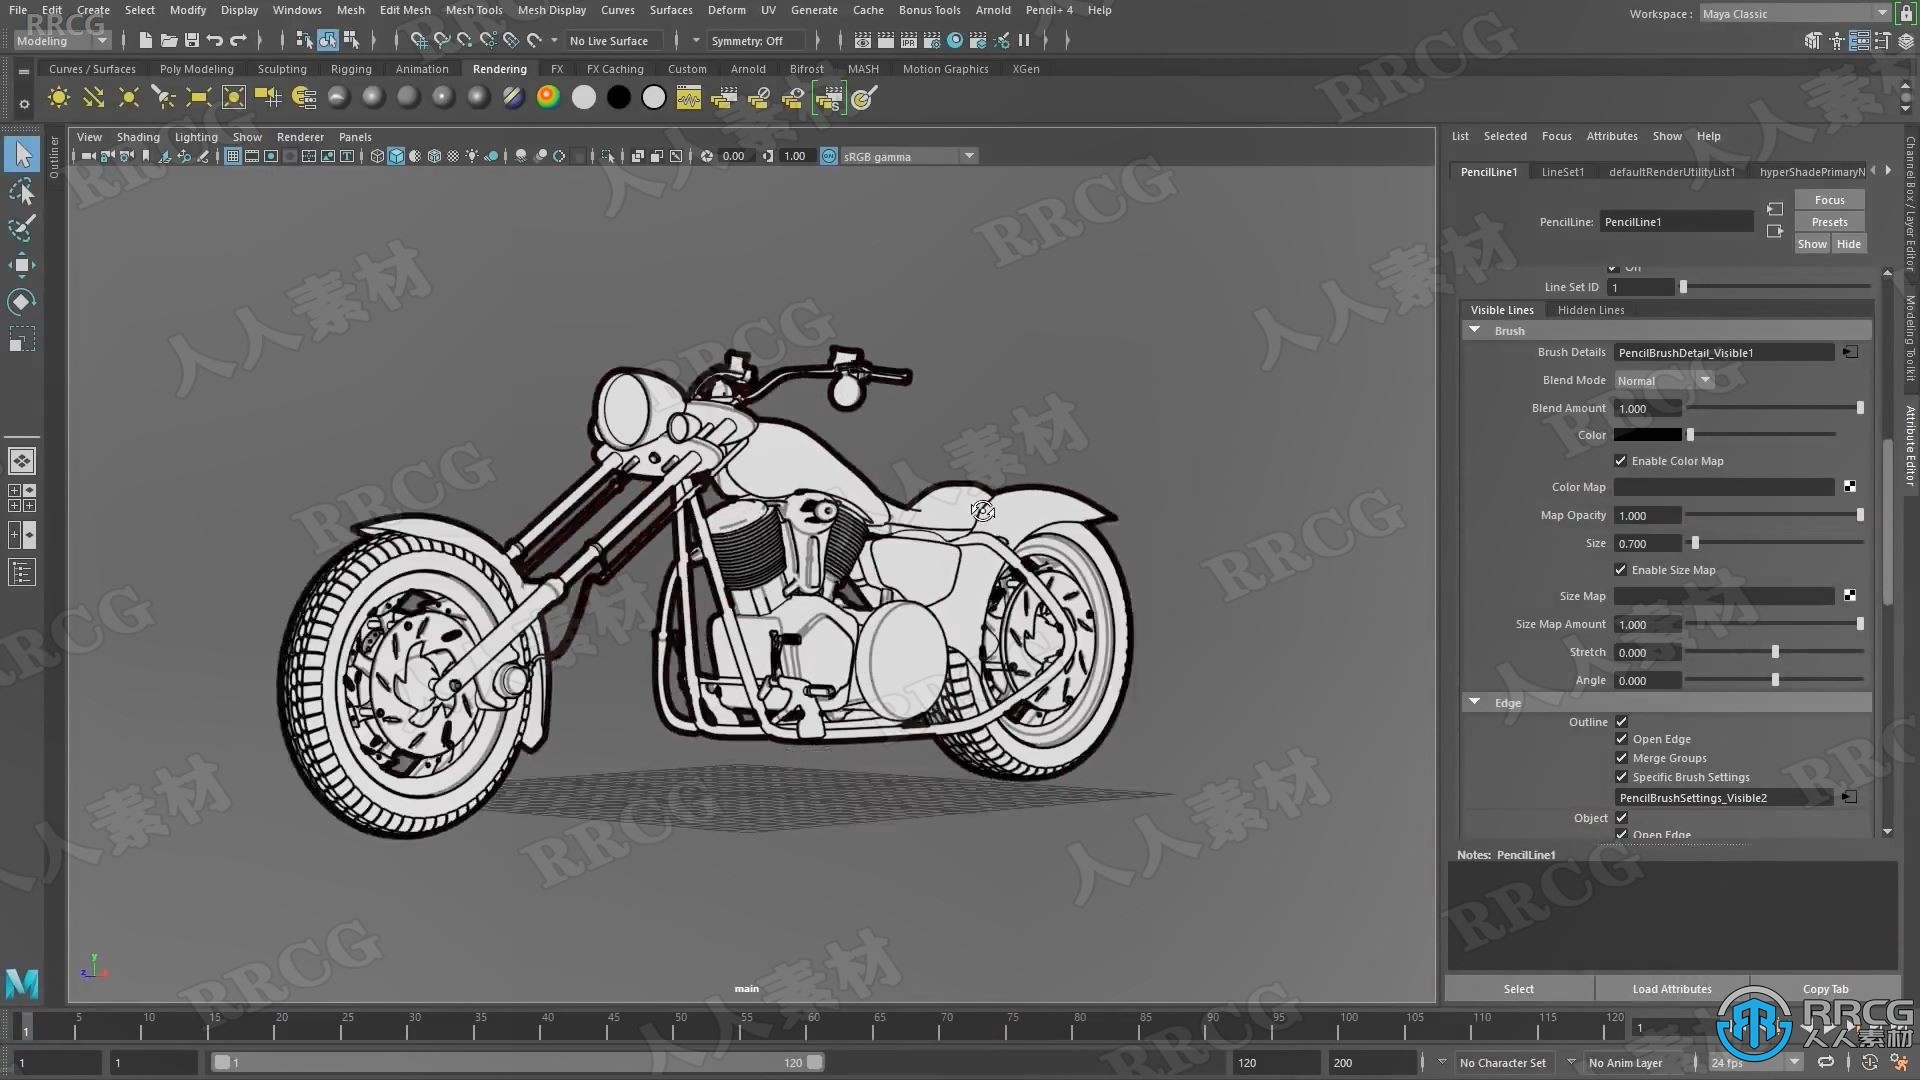
Task: Click the Focus button
Action: (1829, 200)
